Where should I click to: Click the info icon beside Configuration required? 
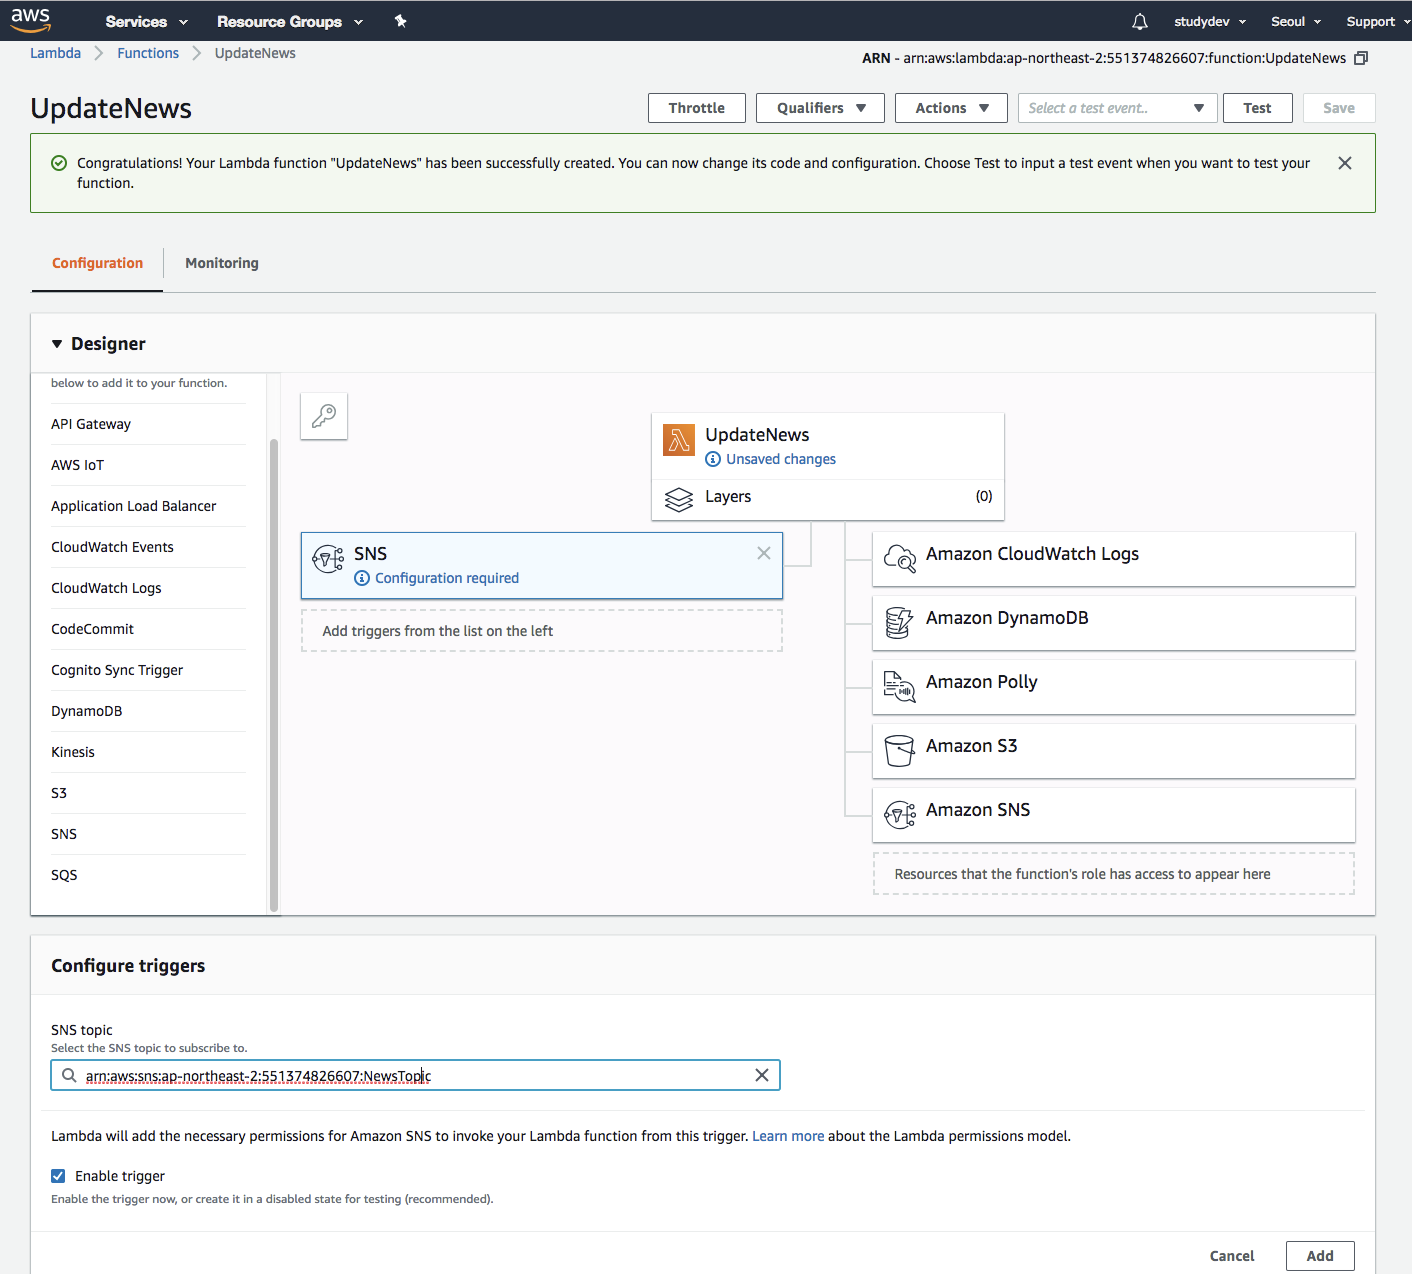(x=362, y=578)
